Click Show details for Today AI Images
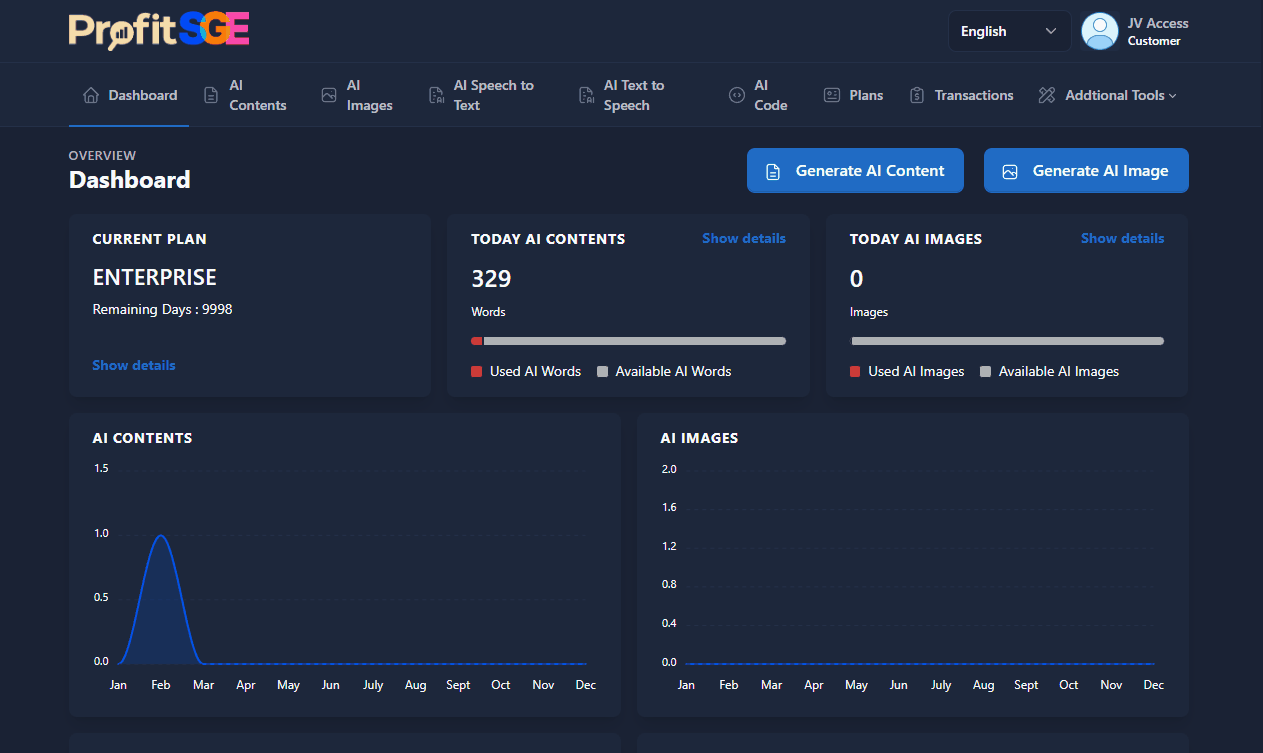This screenshot has height=753, width=1263. [x=1122, y=238]
